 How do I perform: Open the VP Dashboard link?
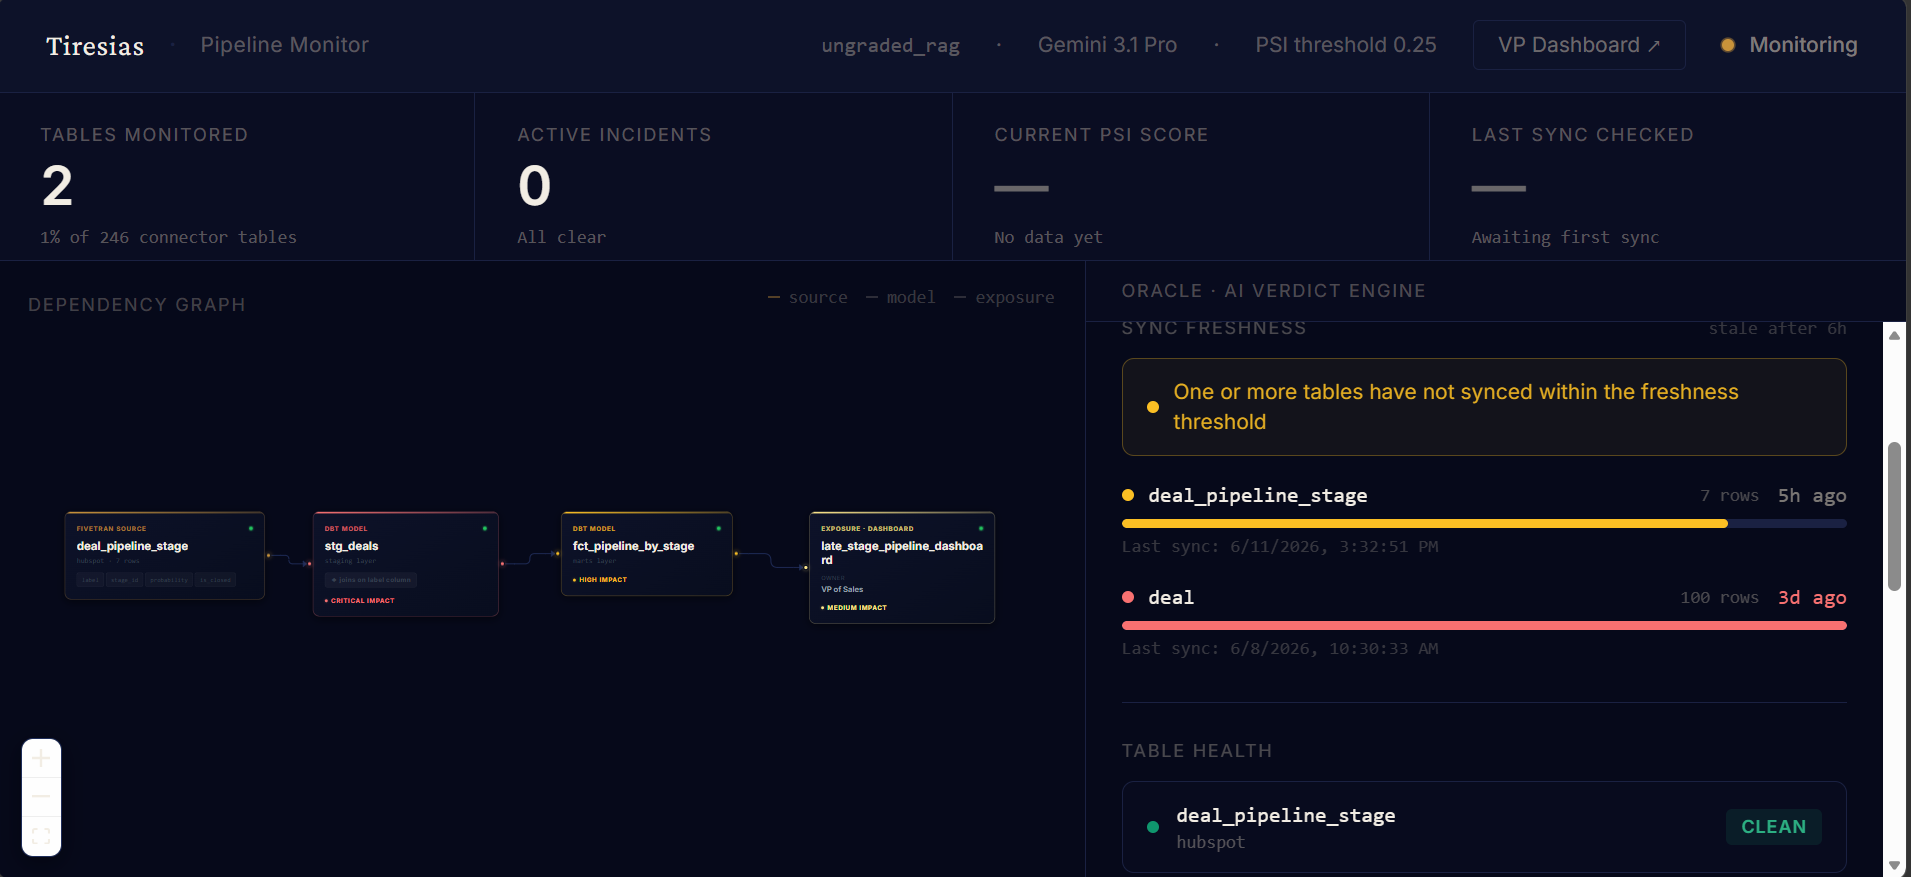(x=1579, y=45)
